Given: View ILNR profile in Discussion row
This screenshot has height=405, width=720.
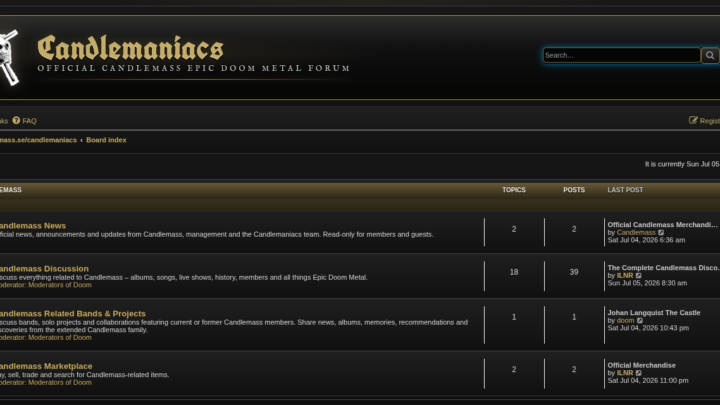Looking at the screenshot, I should pos(624,276).
